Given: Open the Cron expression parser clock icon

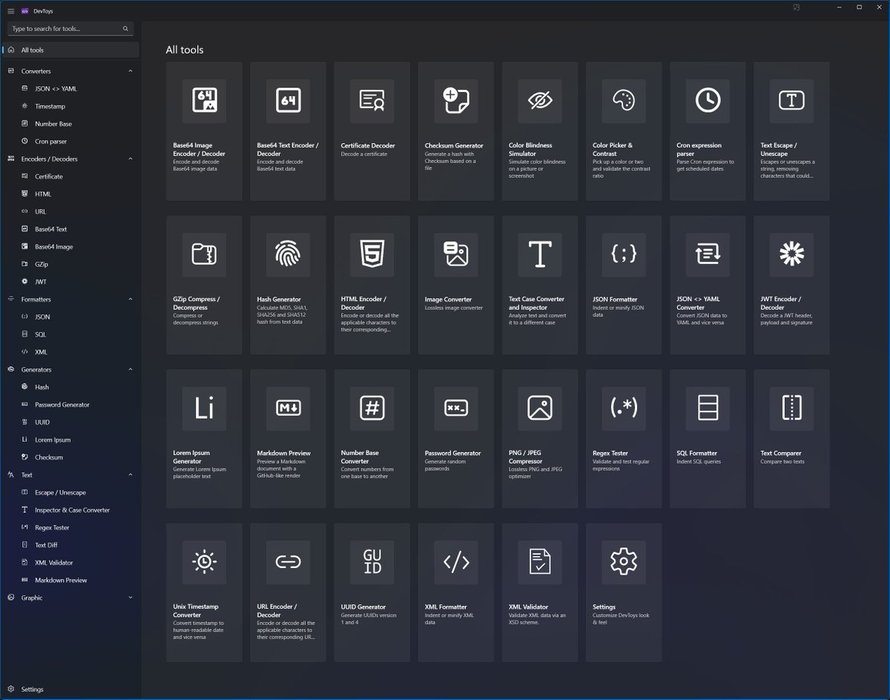Looking at the screenshot, I should coord(707,100).
